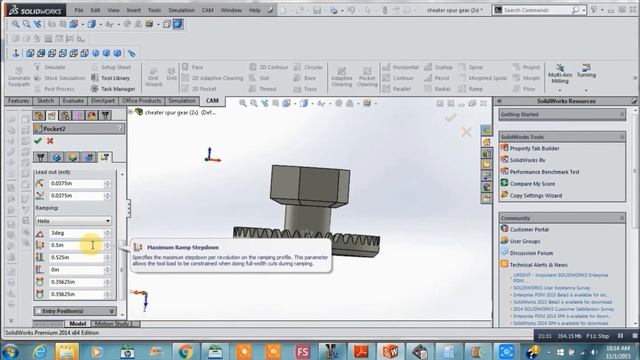Open the Drill Wizard

coord(153,77)
